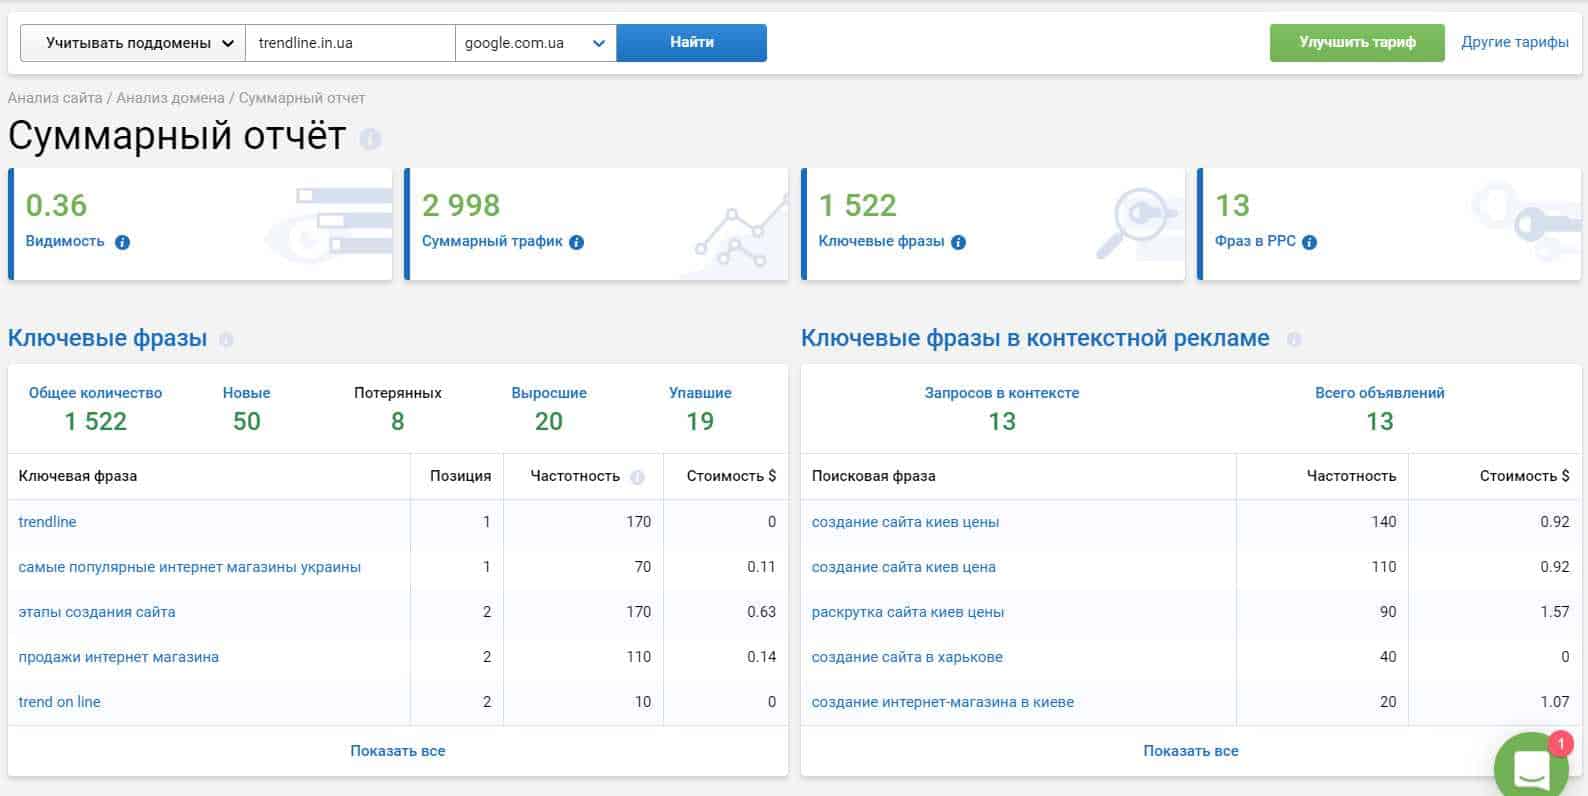Screen dimensions: 1588x796
Task: Open the раскрутка сайта киев цены phrase
Action: 908,612
